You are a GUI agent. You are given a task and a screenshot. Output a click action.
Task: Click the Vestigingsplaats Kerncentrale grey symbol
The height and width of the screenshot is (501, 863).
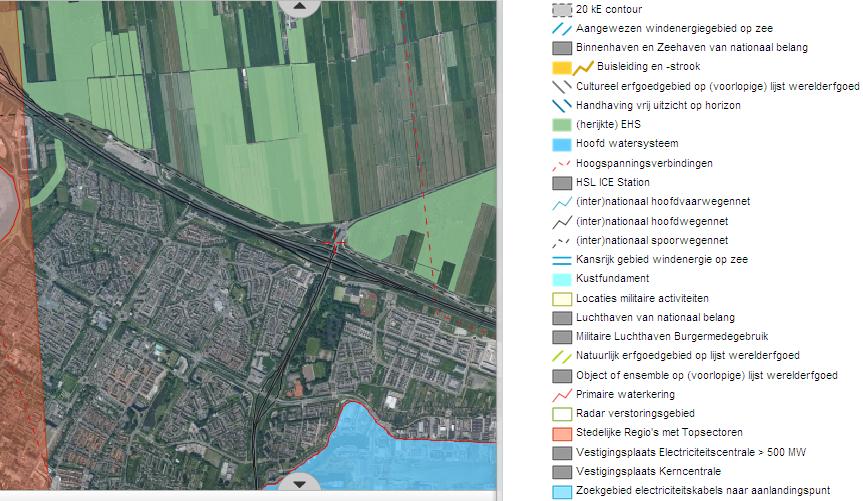(x=562, y=472)
